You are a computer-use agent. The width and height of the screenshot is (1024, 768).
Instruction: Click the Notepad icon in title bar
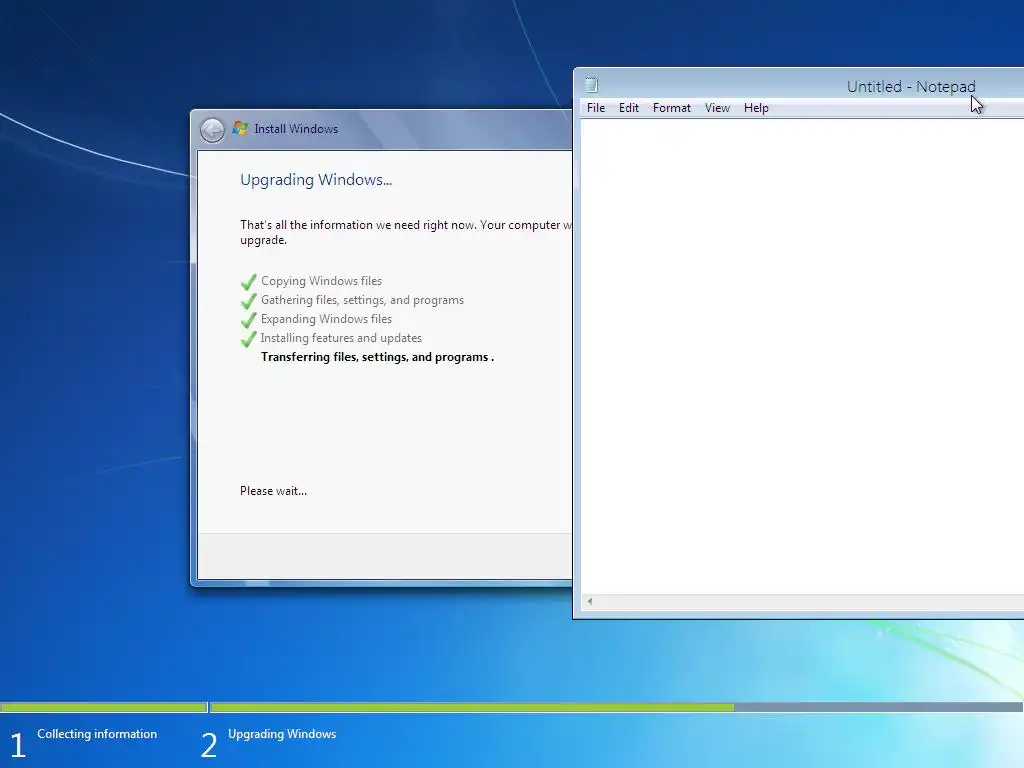(591, 85)
